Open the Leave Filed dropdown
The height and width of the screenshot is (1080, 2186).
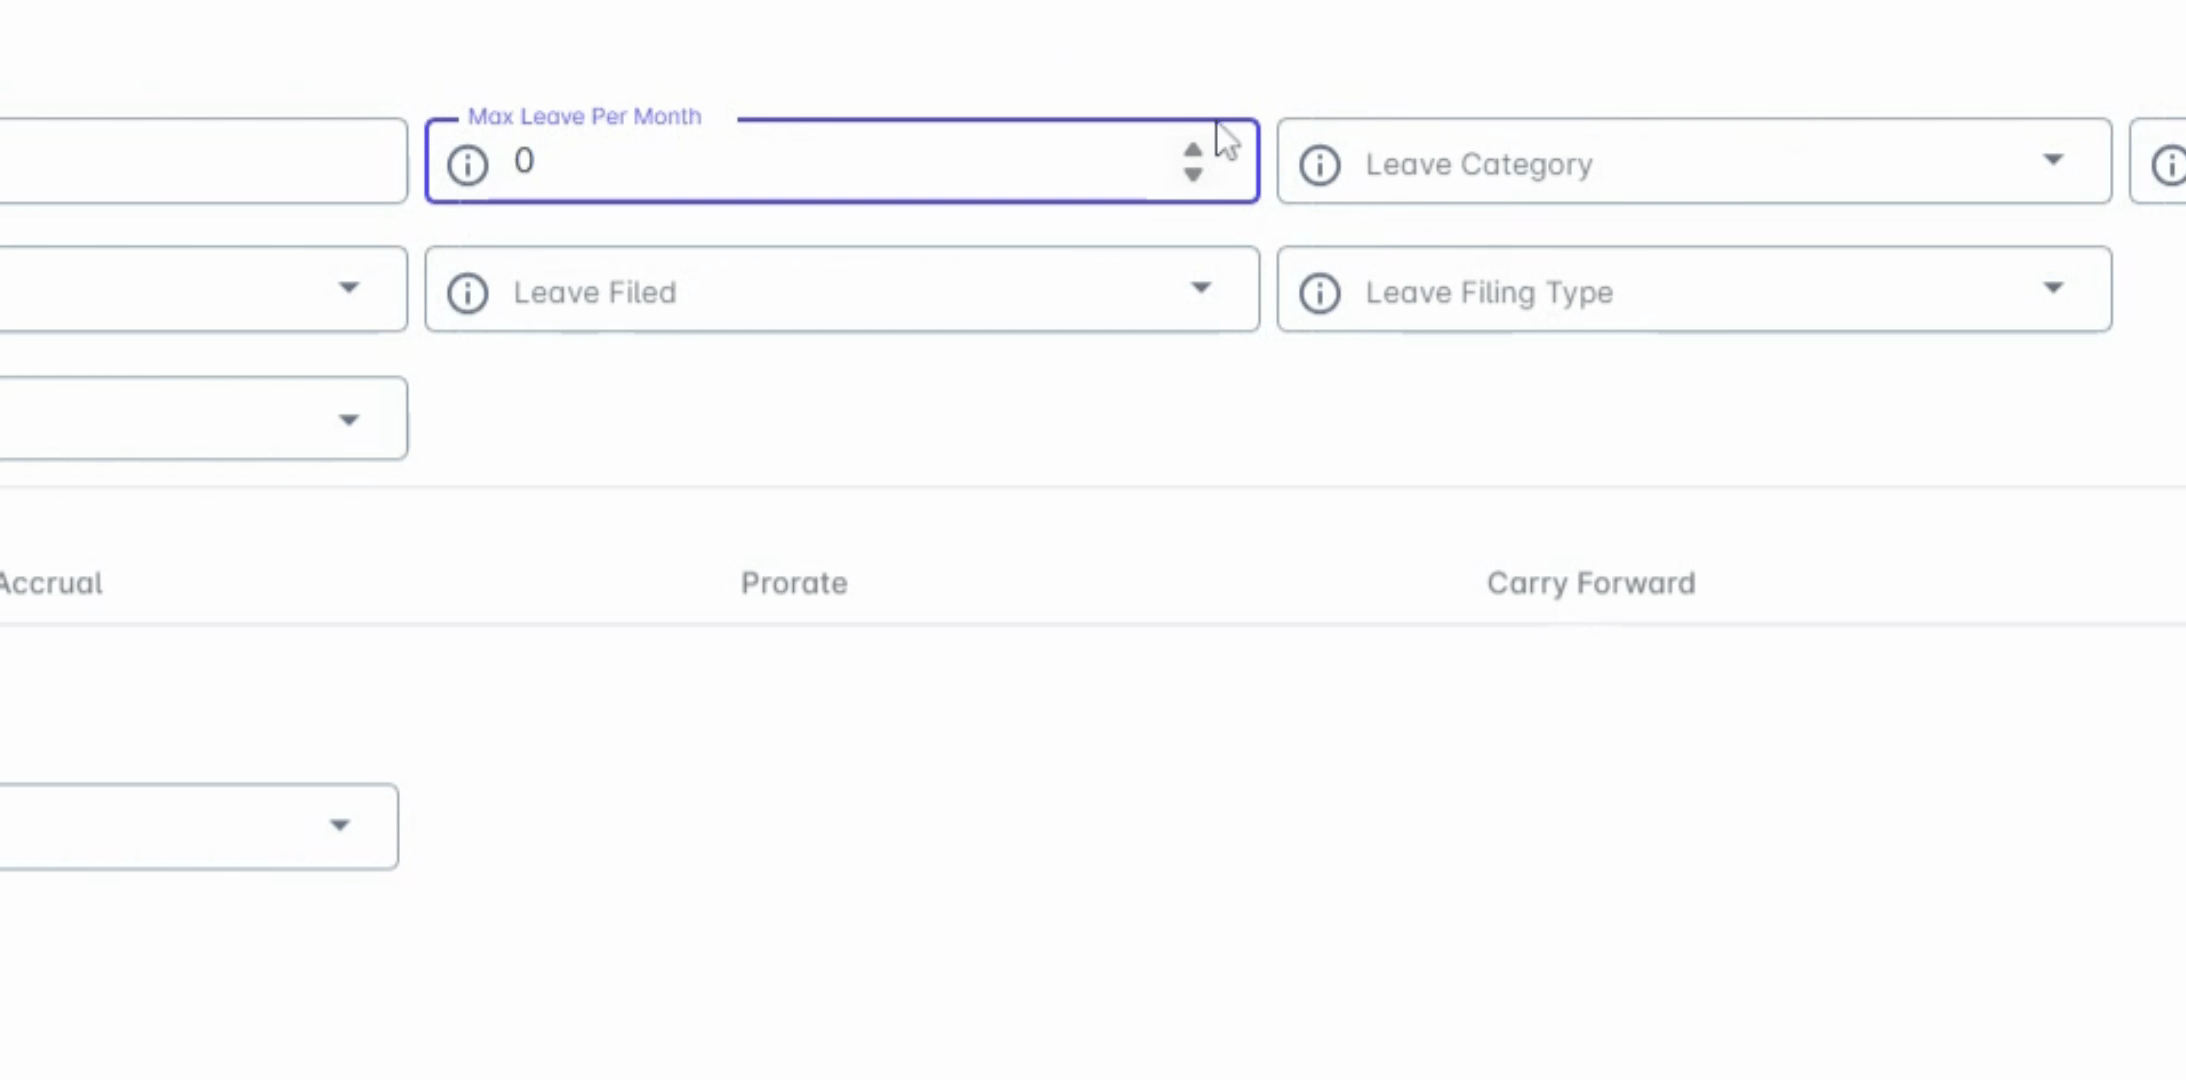pyautogui.click(x=840, y=290)
